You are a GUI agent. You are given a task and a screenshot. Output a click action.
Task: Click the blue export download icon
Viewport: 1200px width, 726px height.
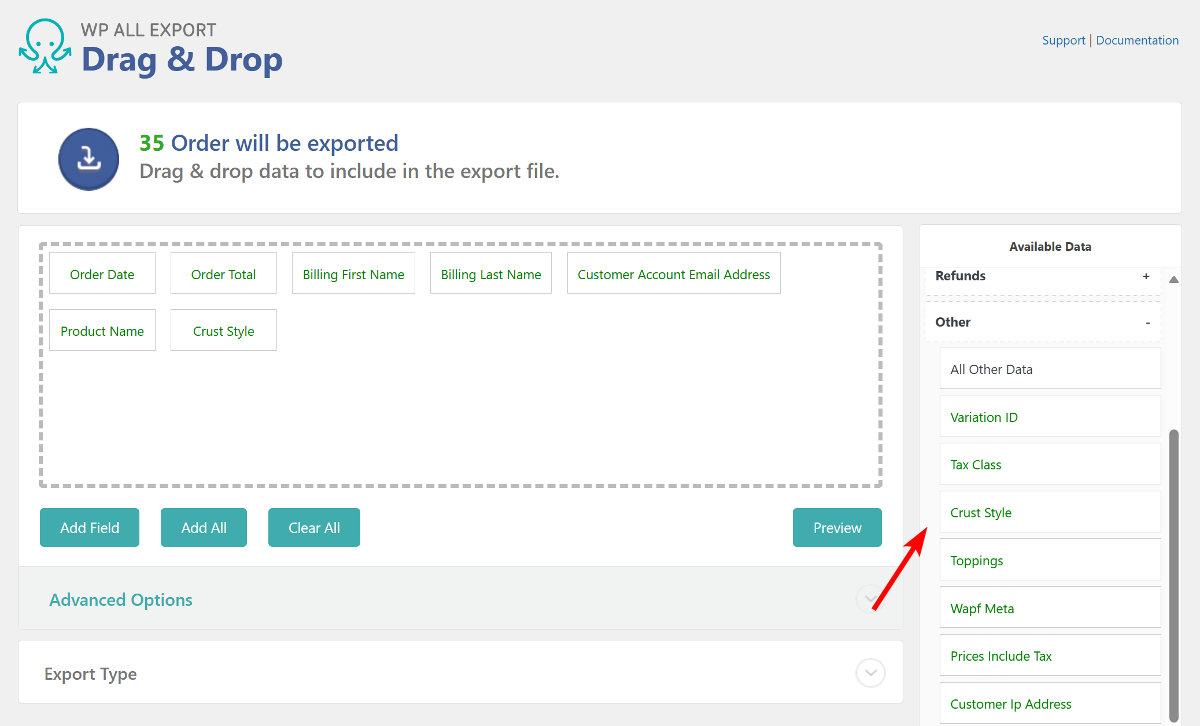click(88, 158)
